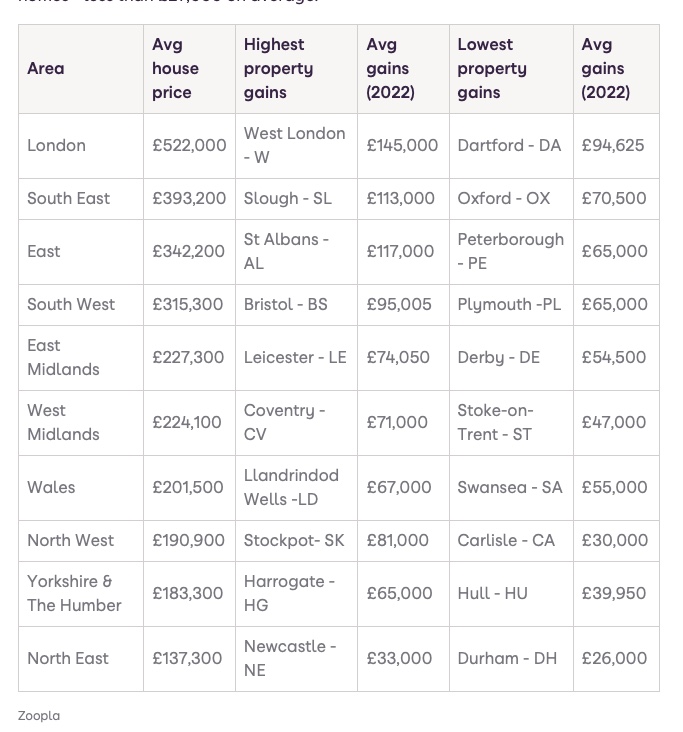This screenshot has width=683, height=732.
Task: Select the Stoke-on-Trent - ST cell
Action: point(495,423)
